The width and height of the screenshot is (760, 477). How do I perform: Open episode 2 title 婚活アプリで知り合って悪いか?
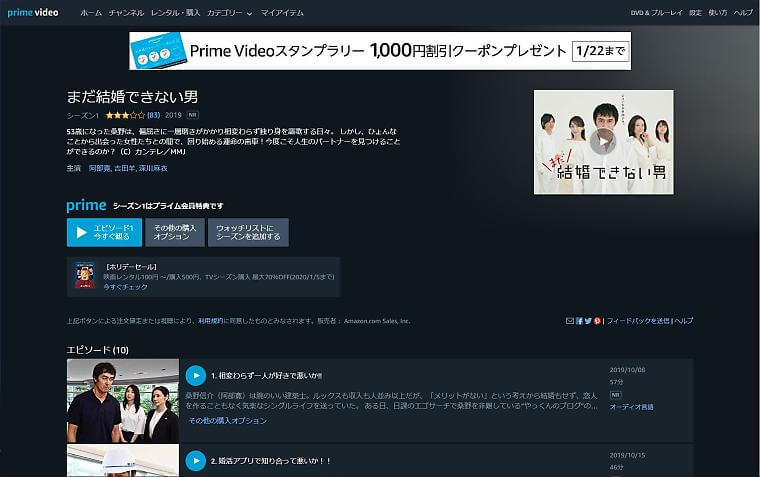pyautogui.click(x=271, y=461)
